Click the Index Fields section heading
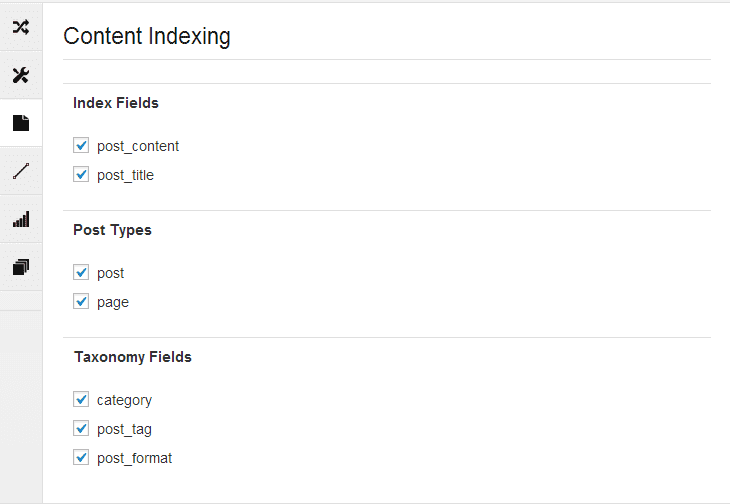This screenshot has width=730, height=504. [x=116, y=103]
